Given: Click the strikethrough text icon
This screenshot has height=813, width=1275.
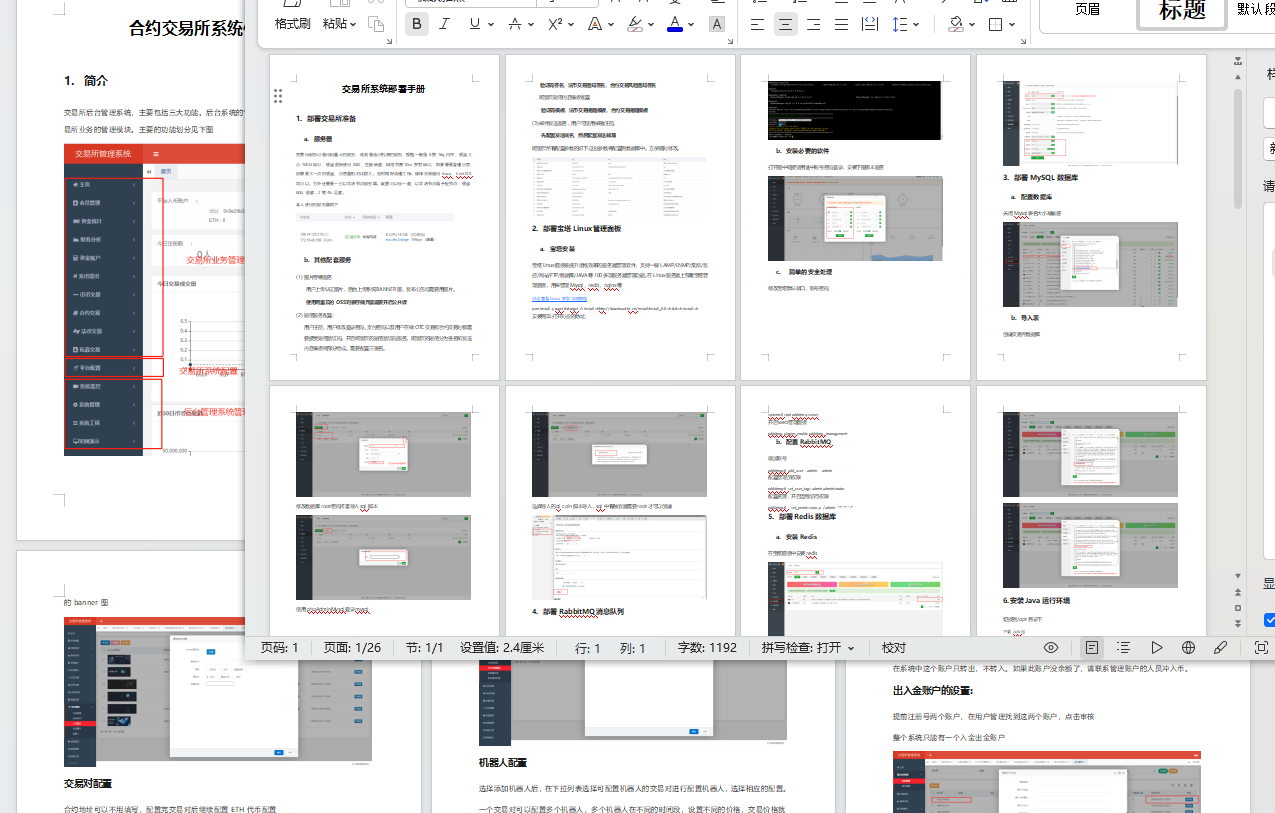Looking at the screenshot, I should tap(515, 24).
